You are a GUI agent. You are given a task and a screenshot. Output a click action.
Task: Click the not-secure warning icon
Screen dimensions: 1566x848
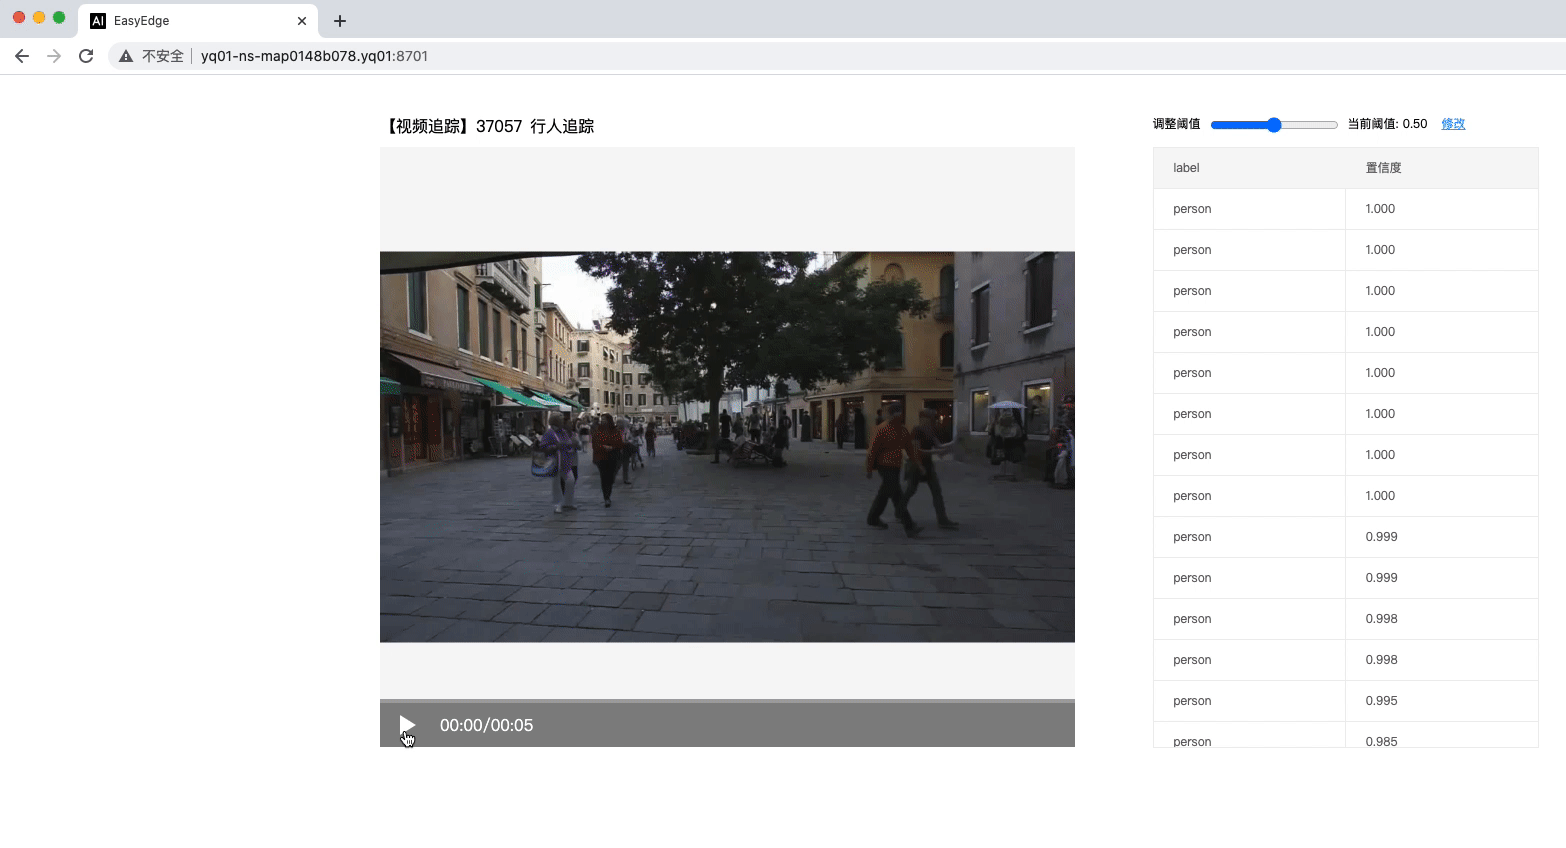[x=126, y=56]
